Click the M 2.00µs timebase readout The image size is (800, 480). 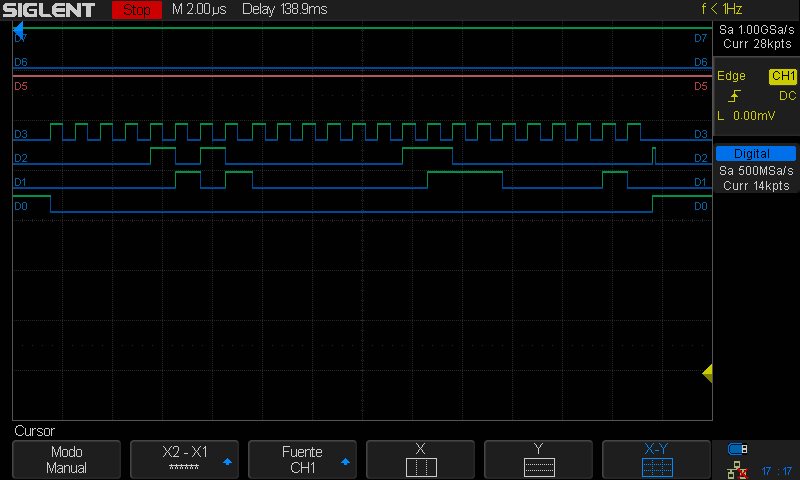[x=199, y=9]
